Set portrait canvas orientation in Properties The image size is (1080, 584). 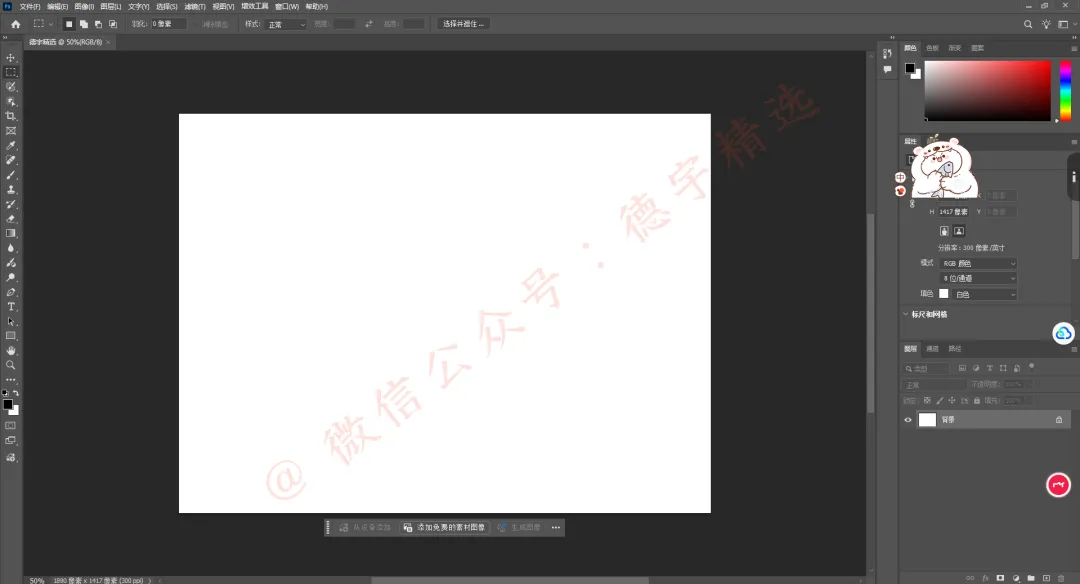coord(944,231)
